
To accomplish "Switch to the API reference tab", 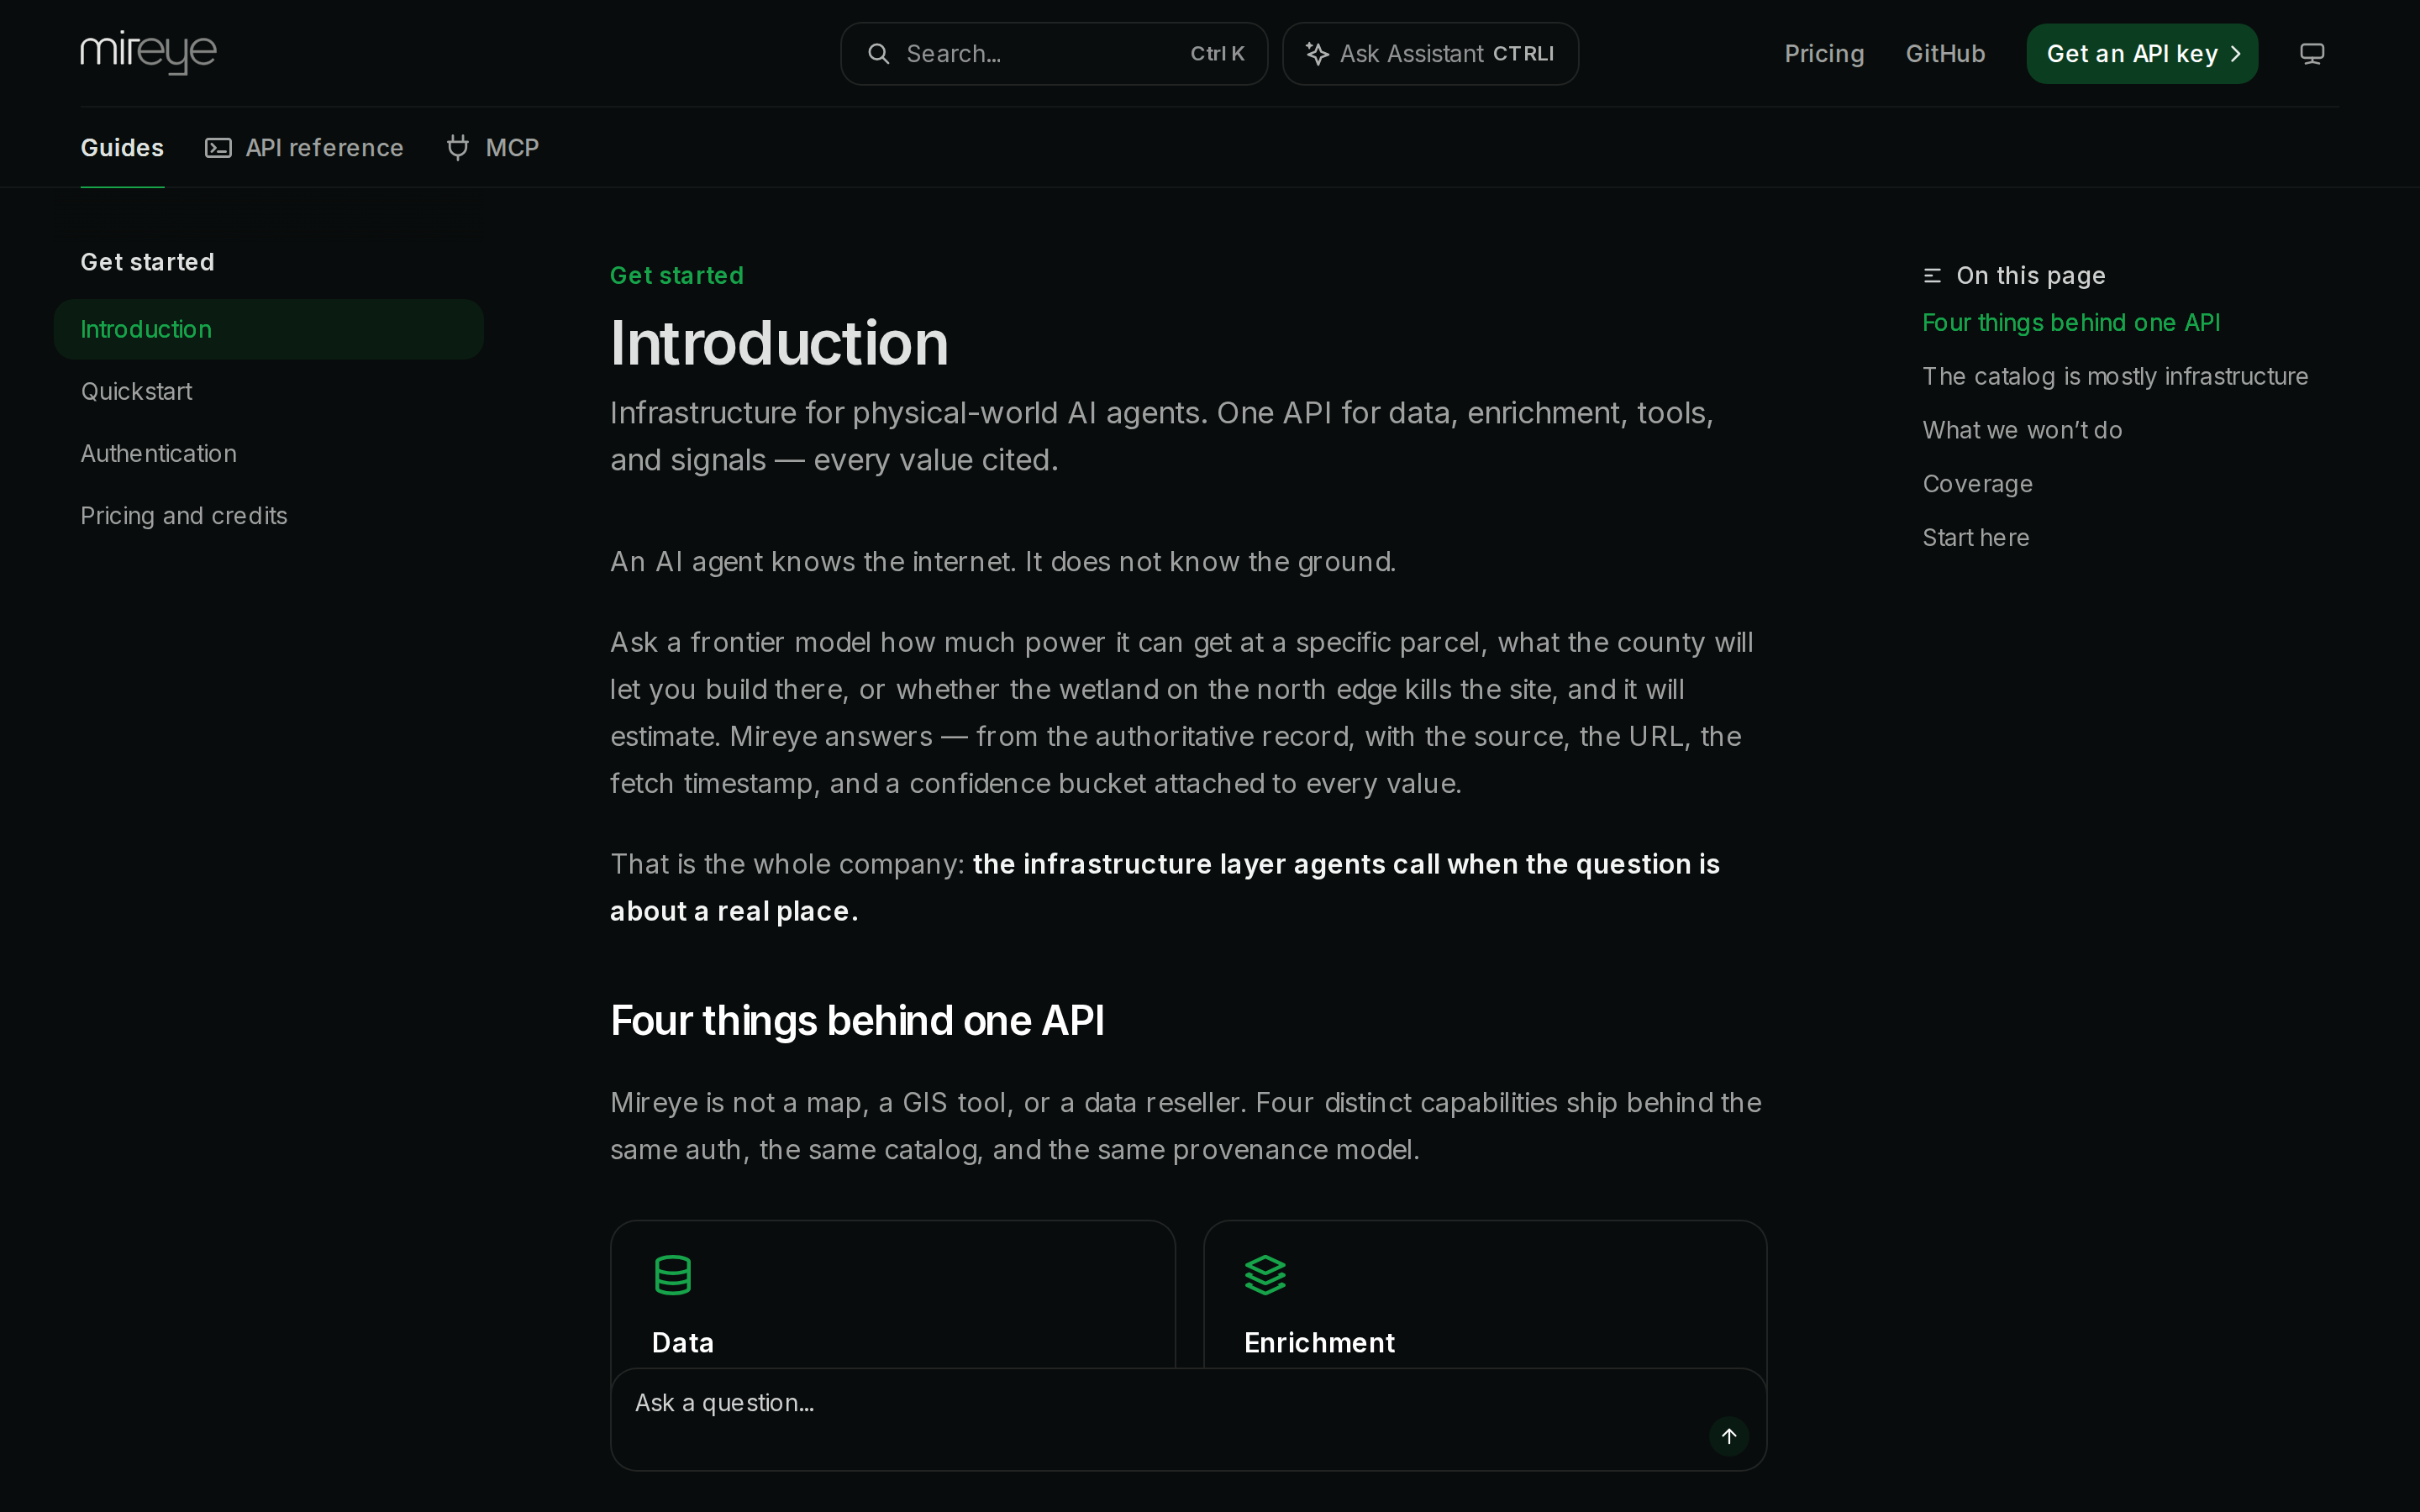I will pos(304,148).
